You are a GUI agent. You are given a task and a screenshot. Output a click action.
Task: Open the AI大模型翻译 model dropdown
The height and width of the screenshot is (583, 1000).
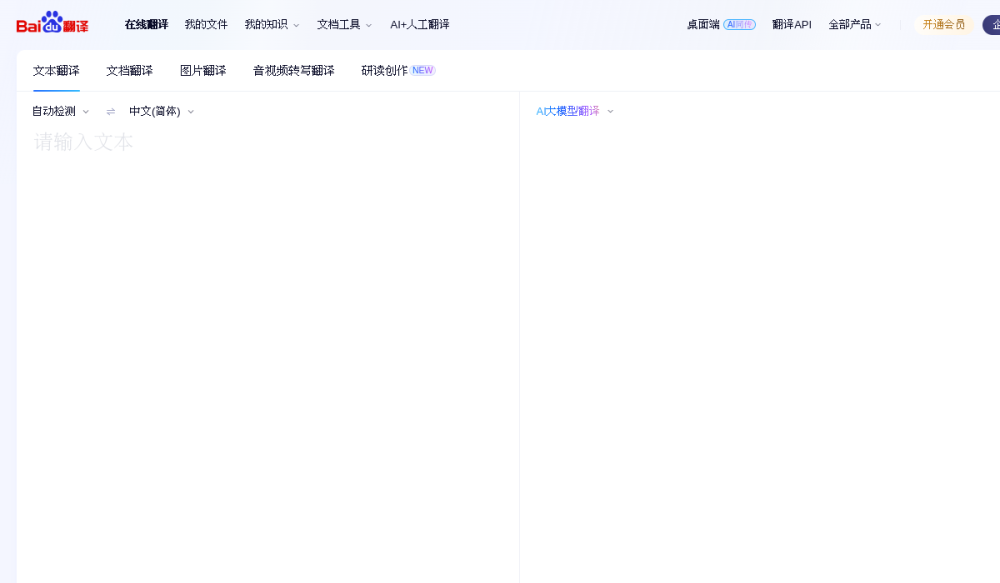click(x=575, y=111)
